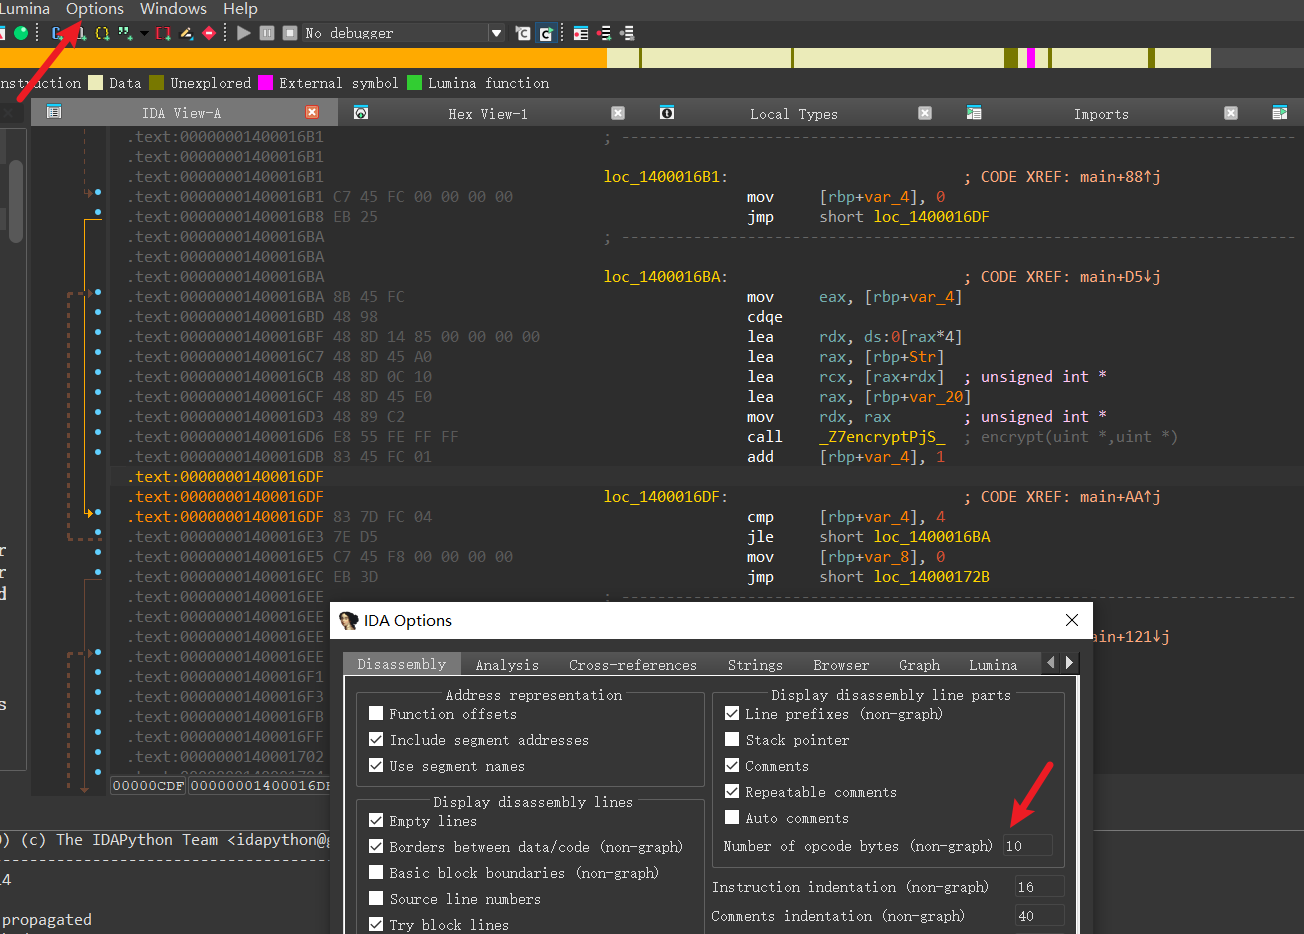Screen dimensions: 1304x934
Task: Click the green circle toolbar icon
Action: pyautogui.click(x=21, y=33)
